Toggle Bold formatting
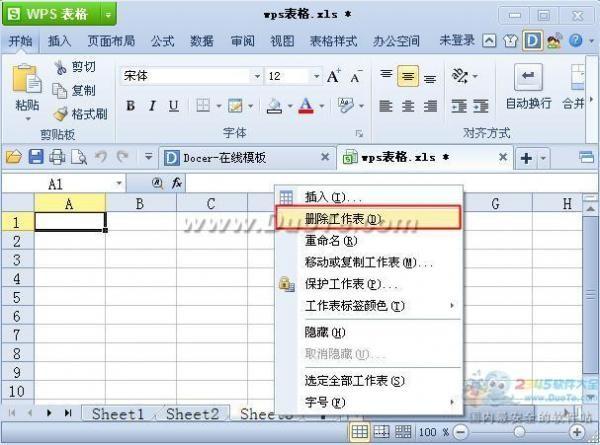The width and height of the screenshot is (600, 445). point(130,106)
